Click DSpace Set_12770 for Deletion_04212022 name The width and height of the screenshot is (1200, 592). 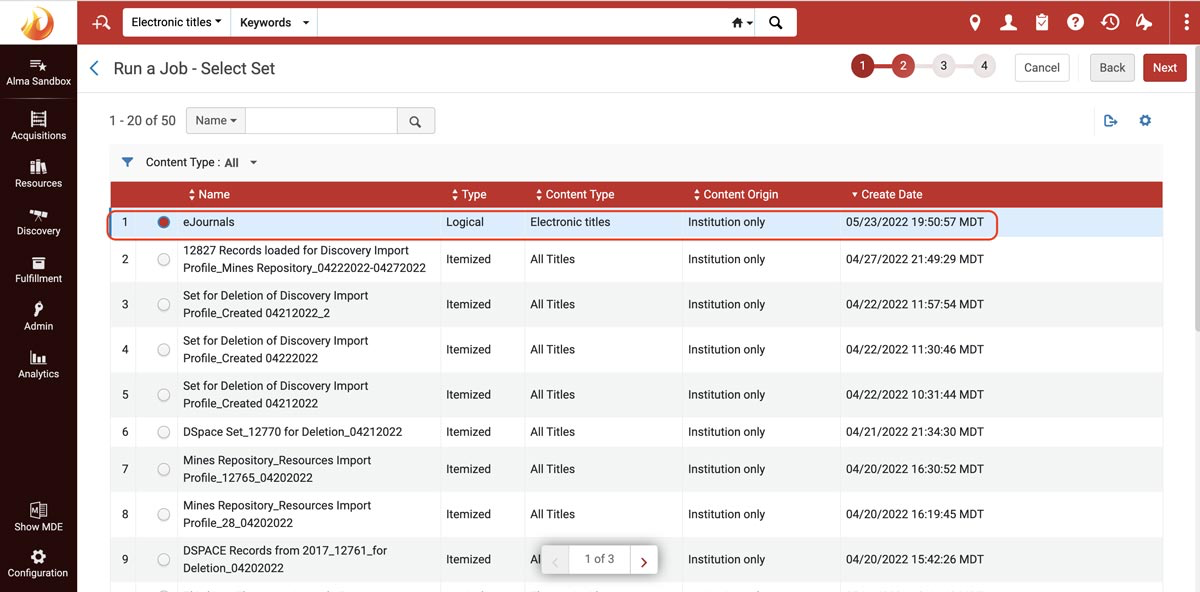click(x=292, y=432)
